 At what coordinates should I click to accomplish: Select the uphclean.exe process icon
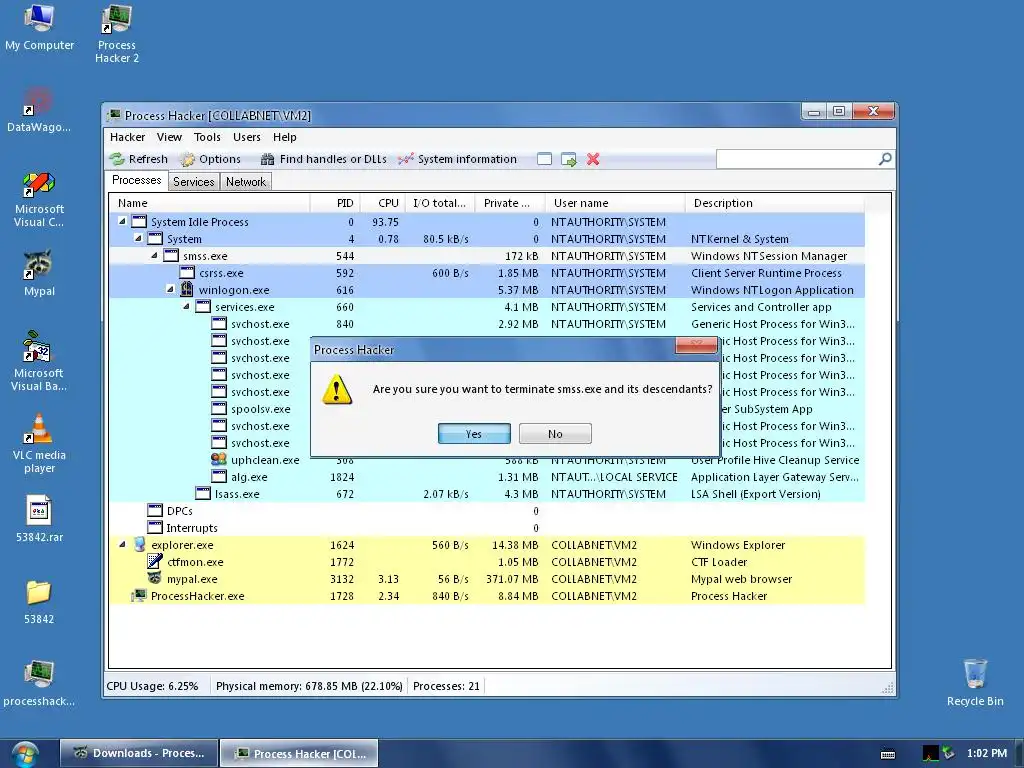pos(219,460)
